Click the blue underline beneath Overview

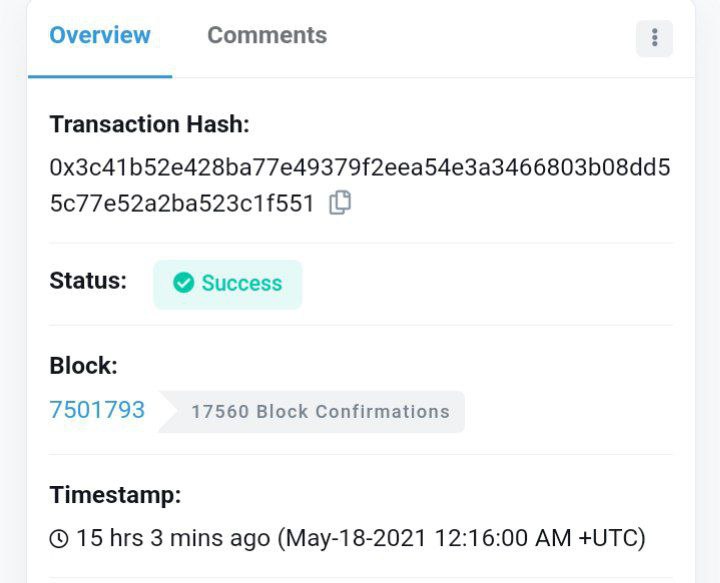(x=100, y=76)
